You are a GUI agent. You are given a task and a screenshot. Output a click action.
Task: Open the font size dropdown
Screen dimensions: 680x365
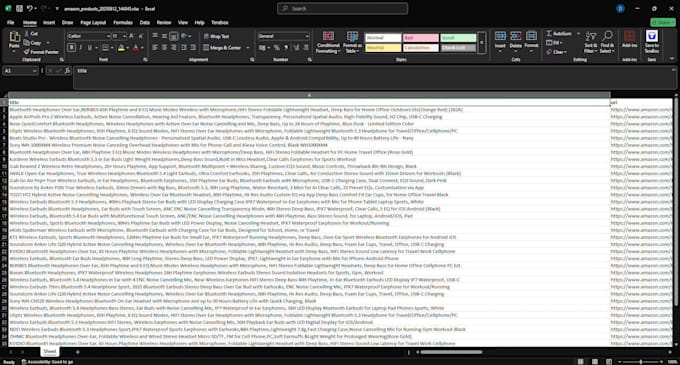(x=124, y=36)
